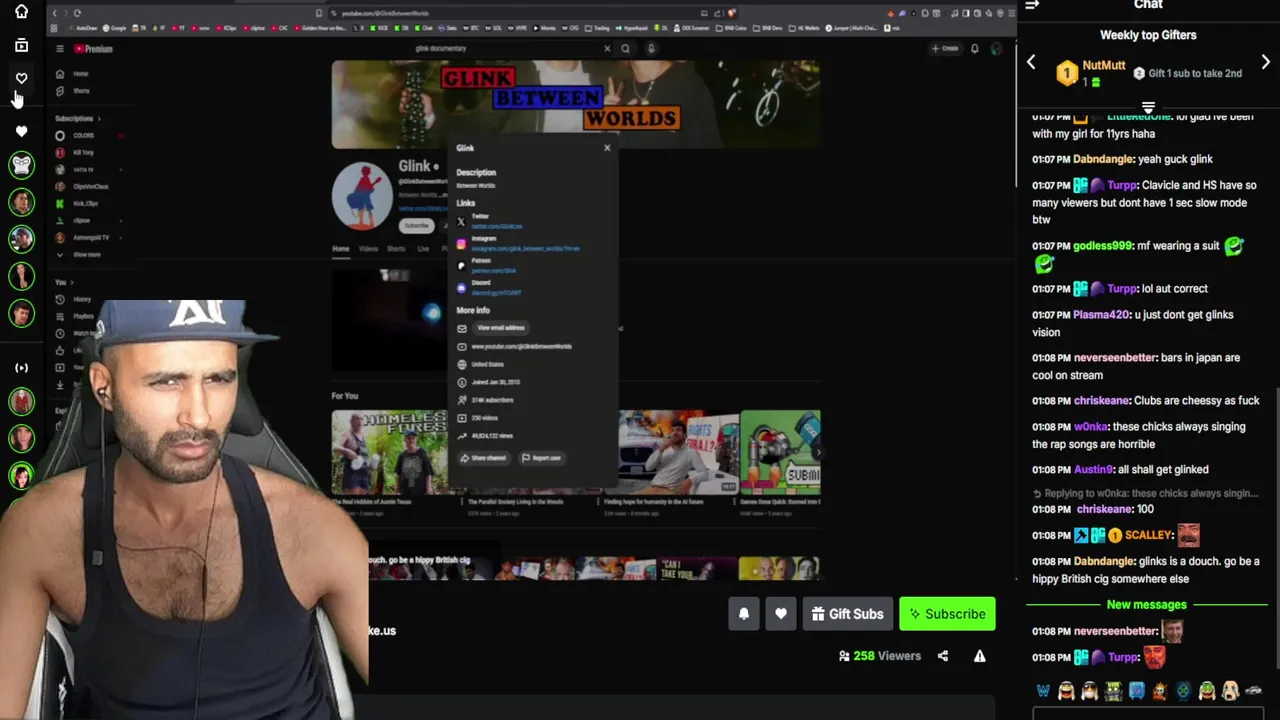Go to previous Weekly top Gifters slide
The image size is (1280, 720).
click(x=1031, y=63)
